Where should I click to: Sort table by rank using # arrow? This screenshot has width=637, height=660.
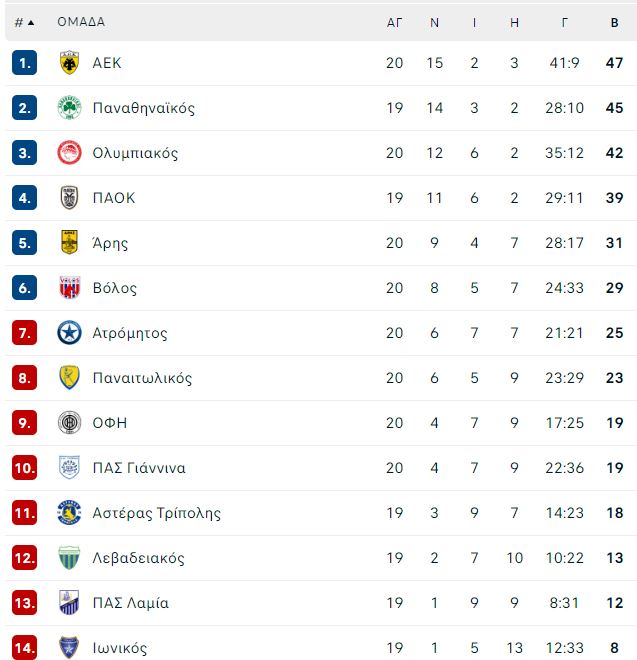[24, 22]
